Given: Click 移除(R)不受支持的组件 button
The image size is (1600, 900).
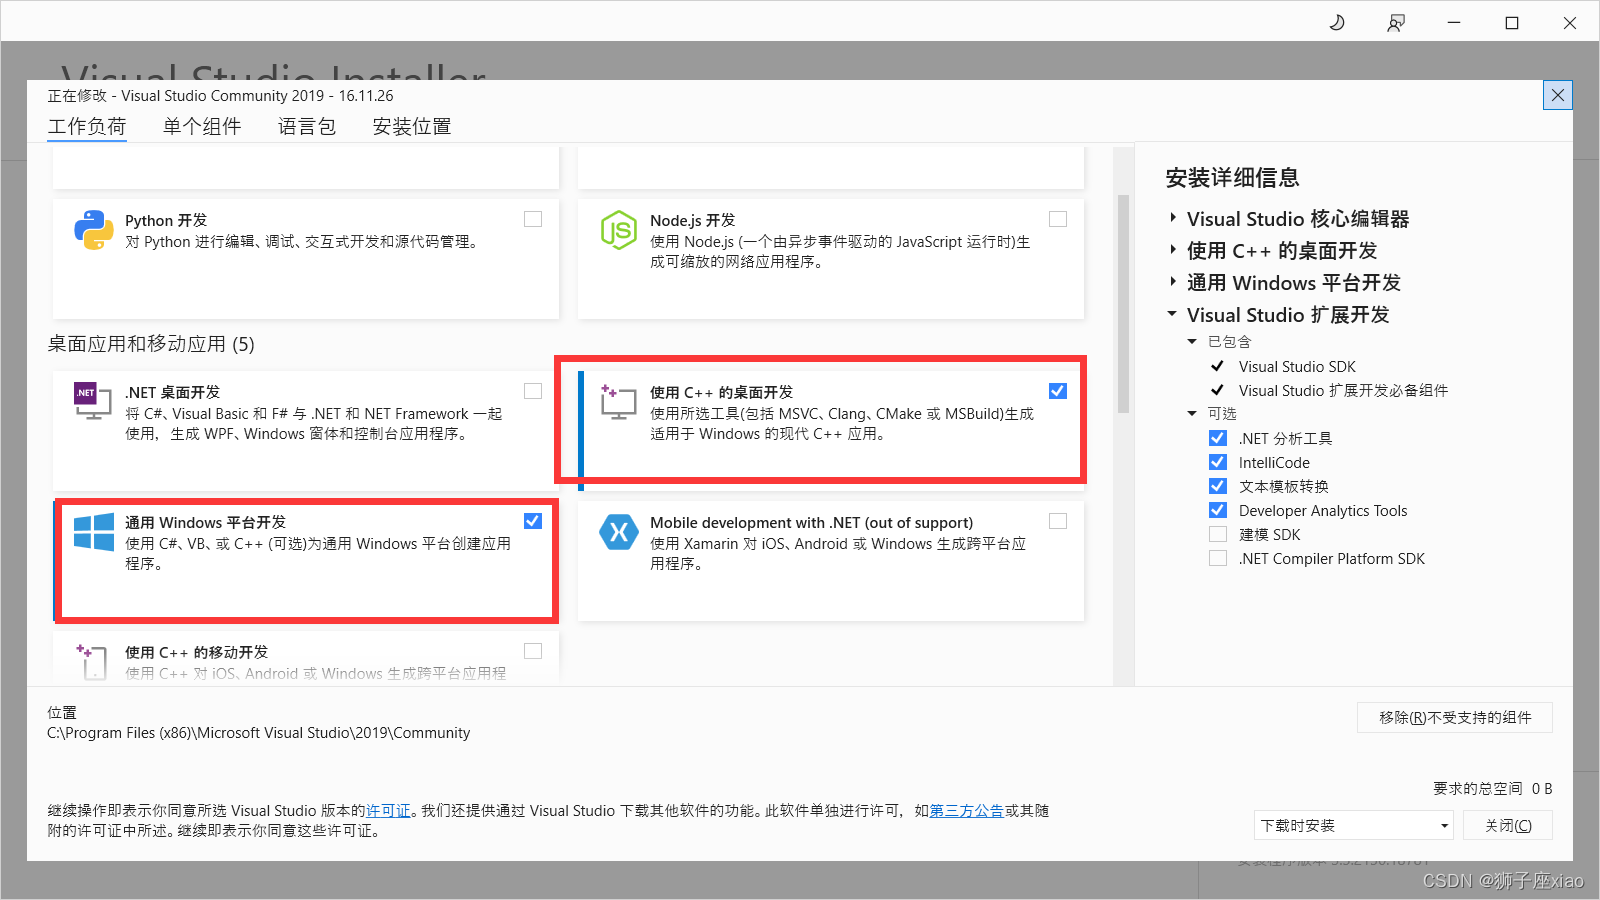Looking at the screenshot, I should coord(1455,717).
